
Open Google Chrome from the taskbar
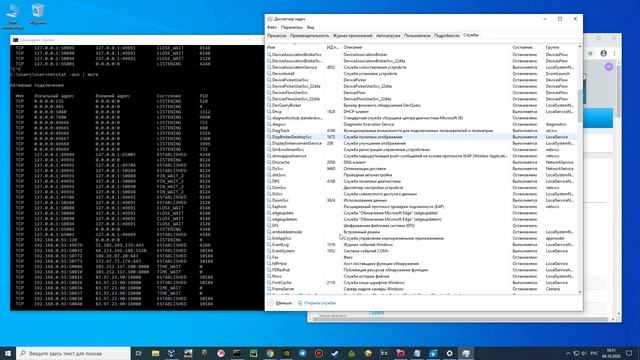pos(270,353)
